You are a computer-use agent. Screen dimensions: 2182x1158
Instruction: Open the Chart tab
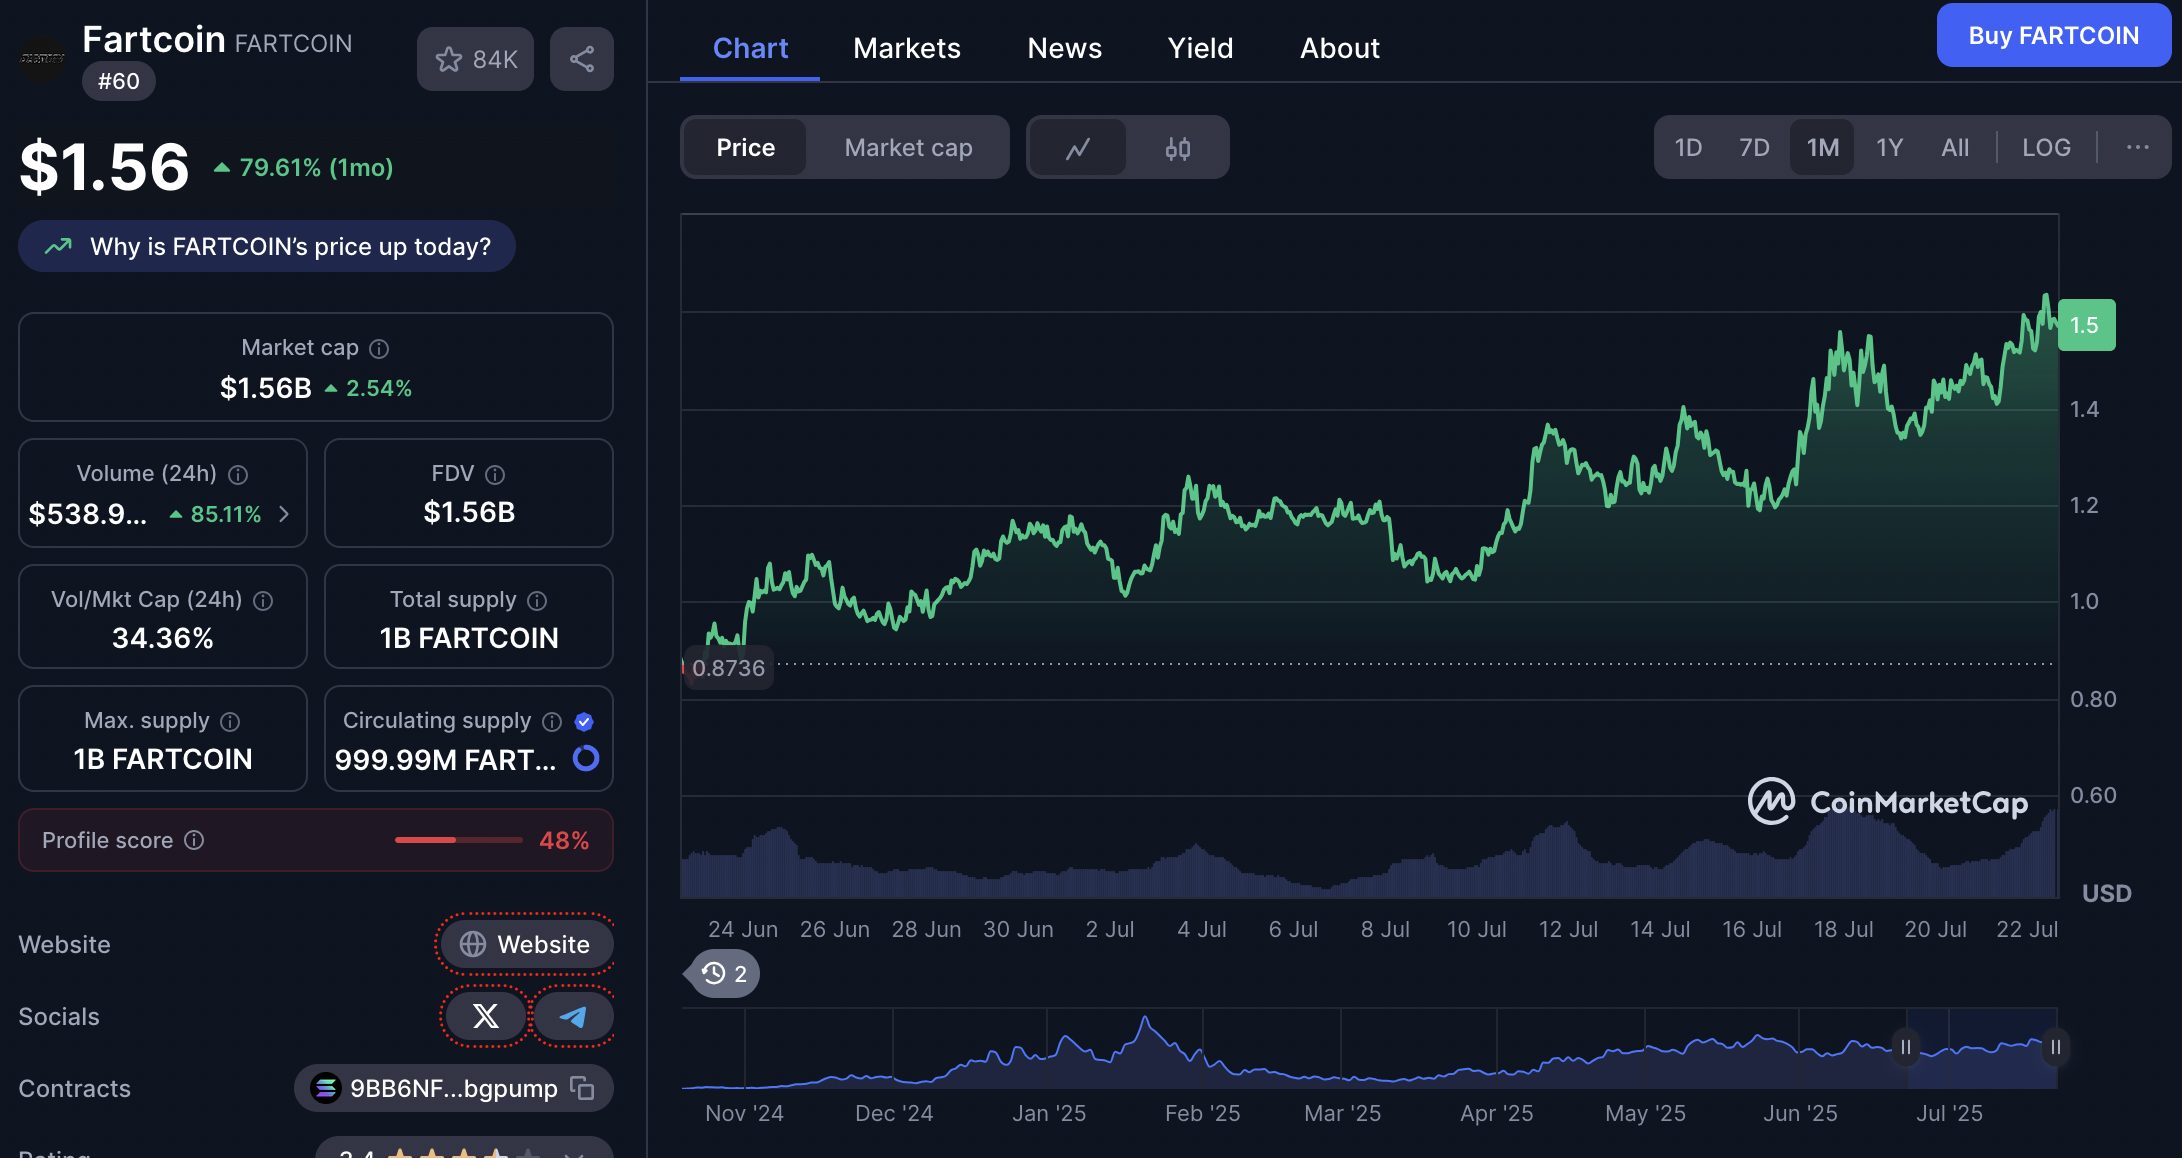pos(750,48)
